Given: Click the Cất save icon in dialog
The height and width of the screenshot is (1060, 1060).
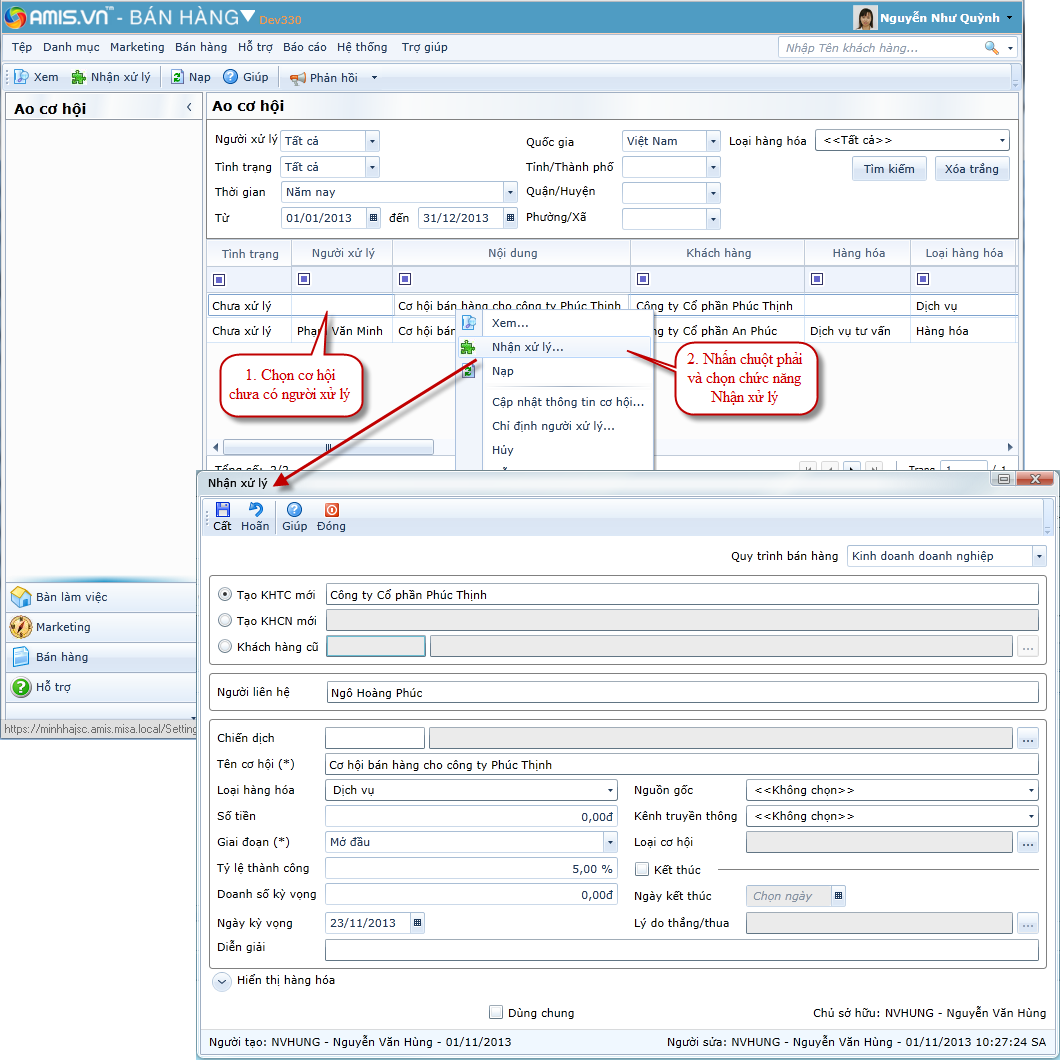Looking at the screenshot, I should pyautogui.click(x=222, y=511).
